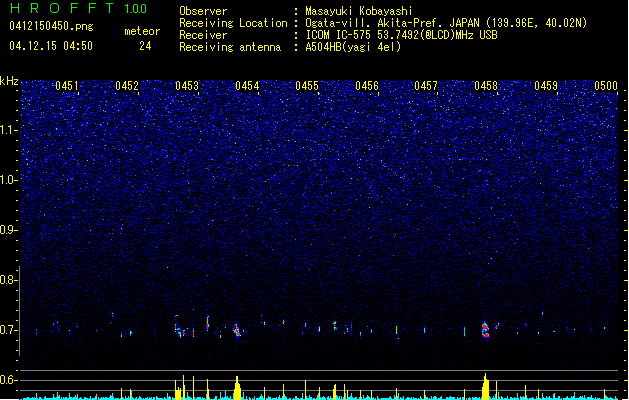Click the ICOM IC-575 receiver text
This screenshot has height=400, width=629.
pos(402,35)
